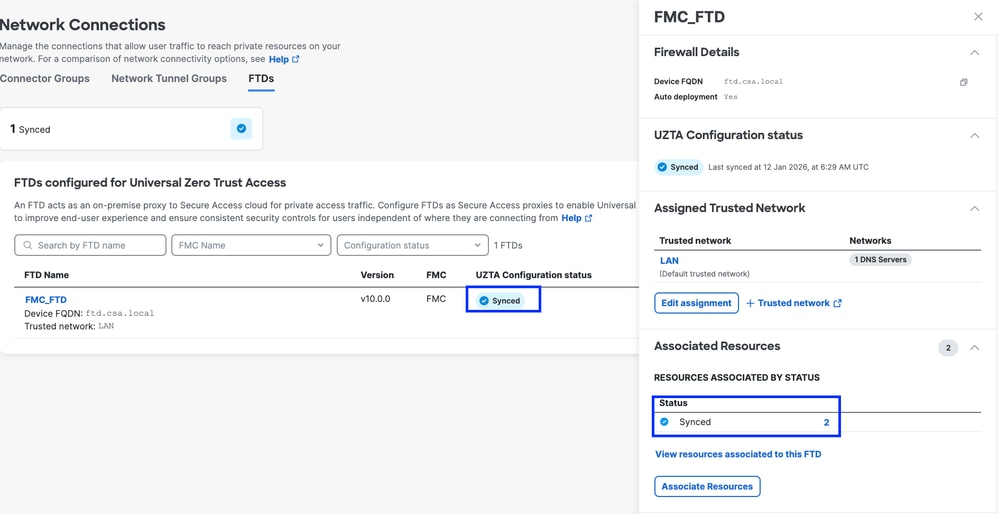Collapse the Associated Resources section
Image resolution: width=998 pixels, height=514 pixels.
point(974,348)
